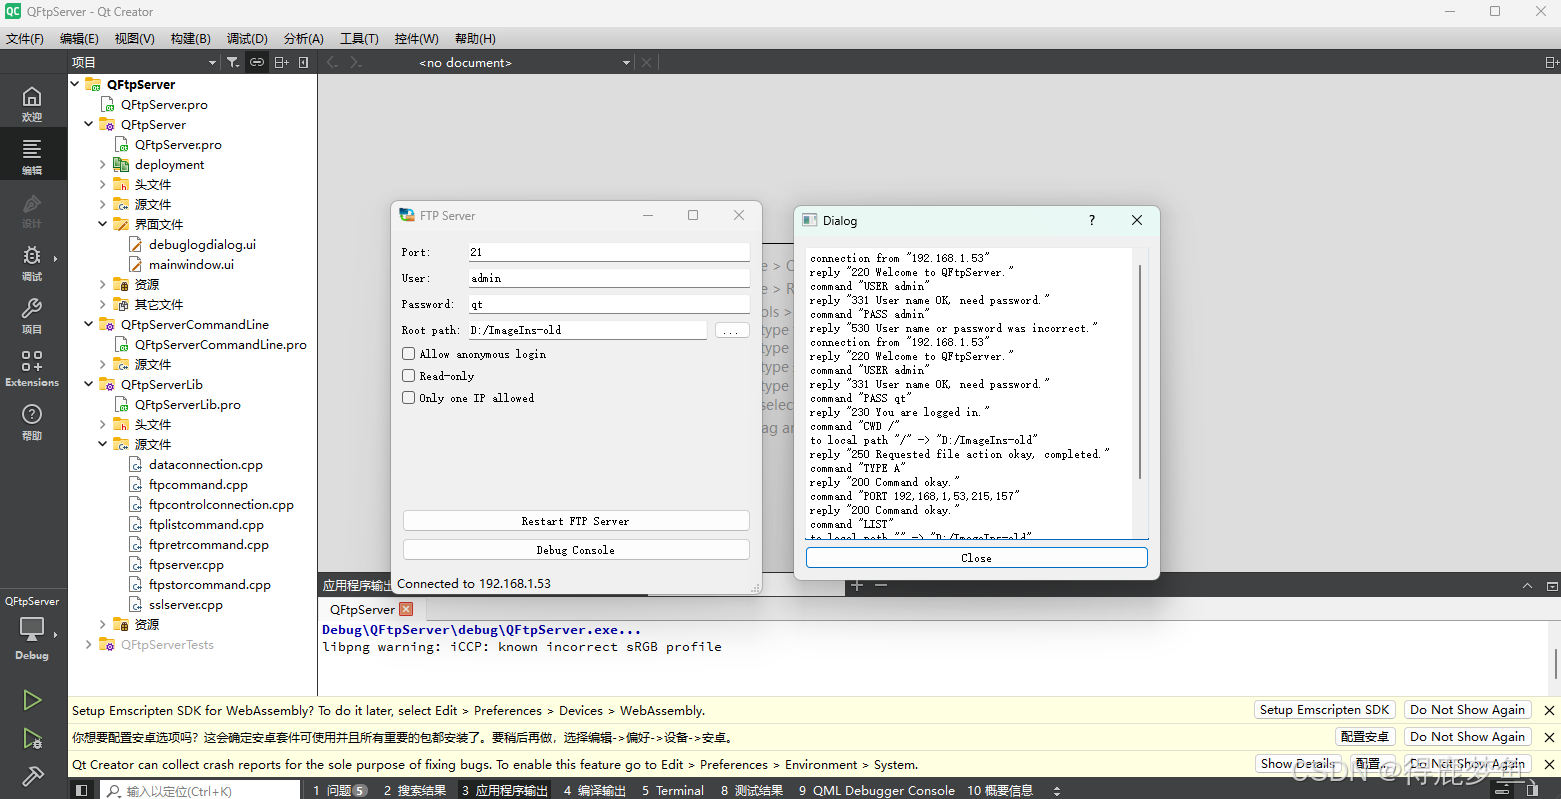Screen dimensions: 1561x799
Task: Click the editor Go Forward arrow
Action: coord(357,62)
